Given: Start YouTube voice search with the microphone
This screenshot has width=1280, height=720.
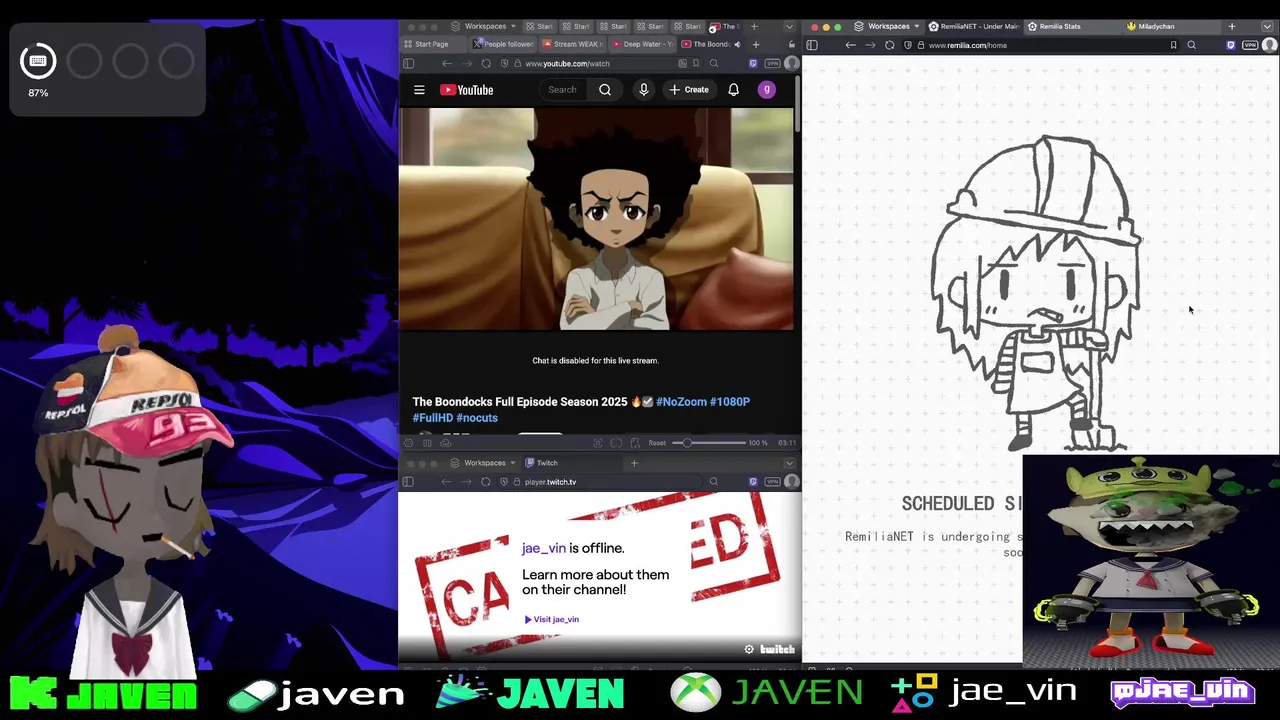Looking at the screenshot, I should pyautogui.click(x=644, y=90).
